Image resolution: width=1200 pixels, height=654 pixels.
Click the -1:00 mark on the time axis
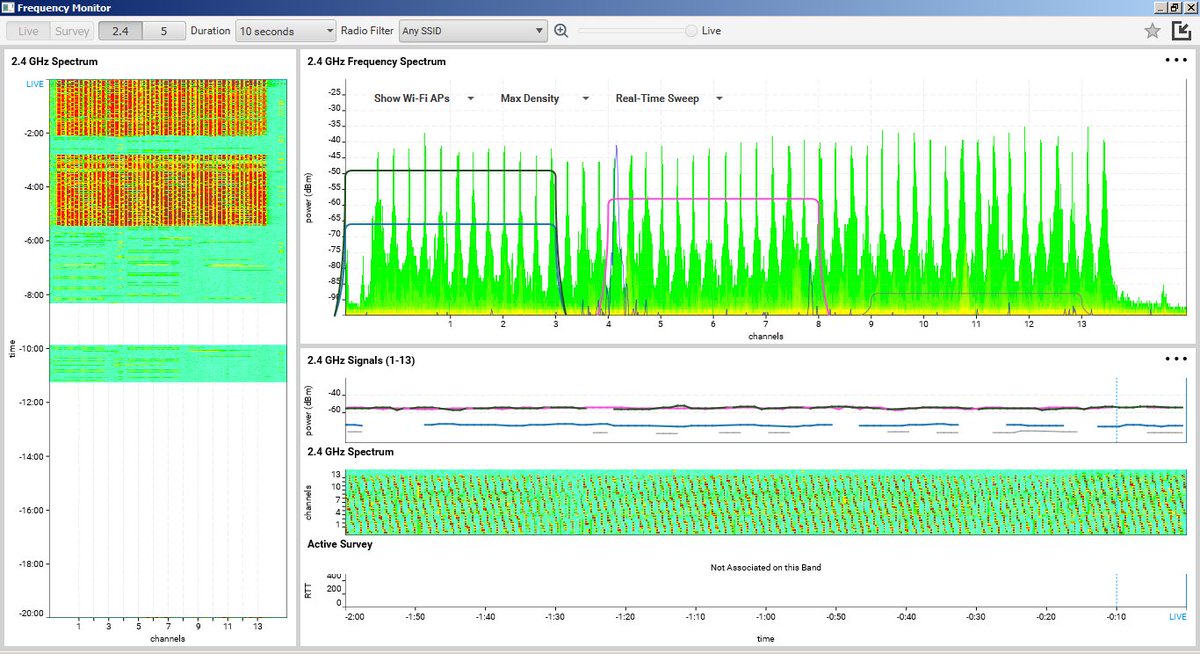click(766, 617)
